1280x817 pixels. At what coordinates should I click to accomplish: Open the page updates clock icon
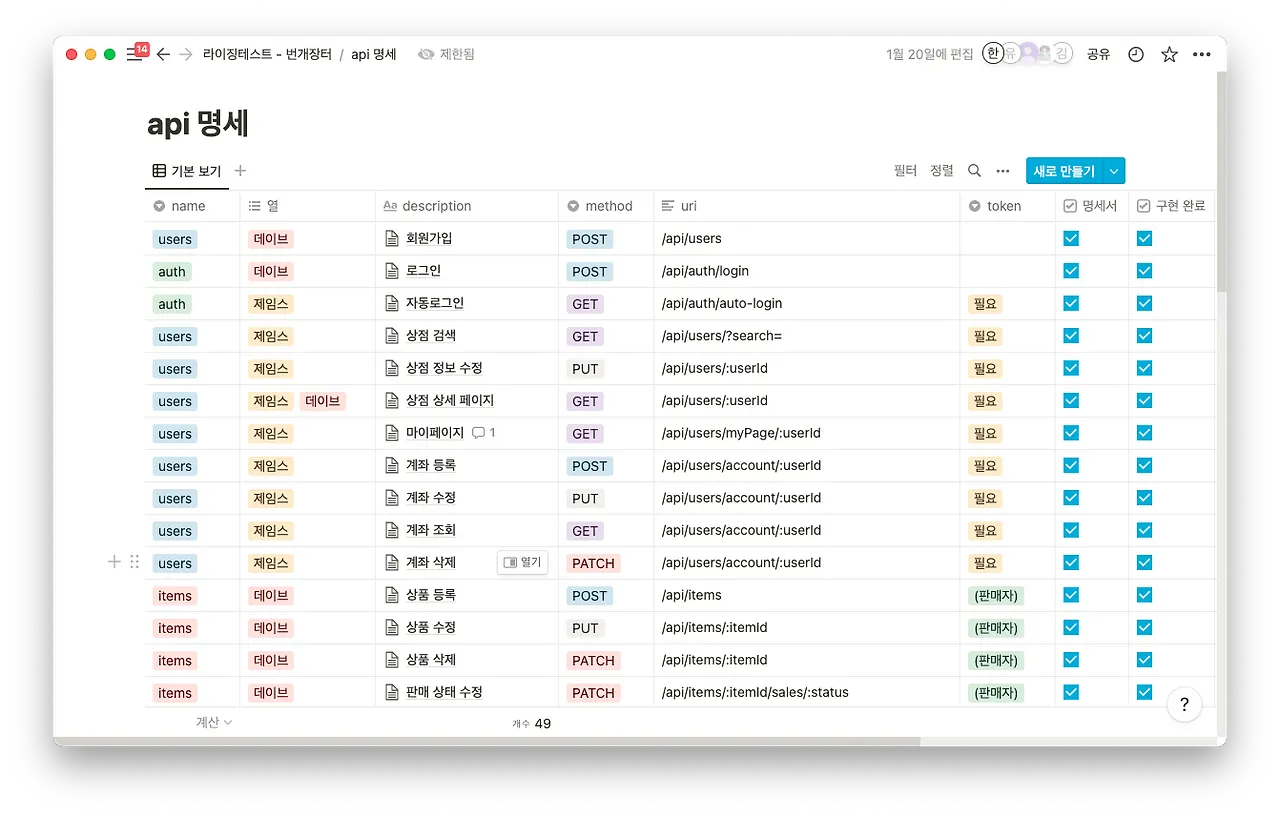pyautogui.click(x=1136, y=55)
